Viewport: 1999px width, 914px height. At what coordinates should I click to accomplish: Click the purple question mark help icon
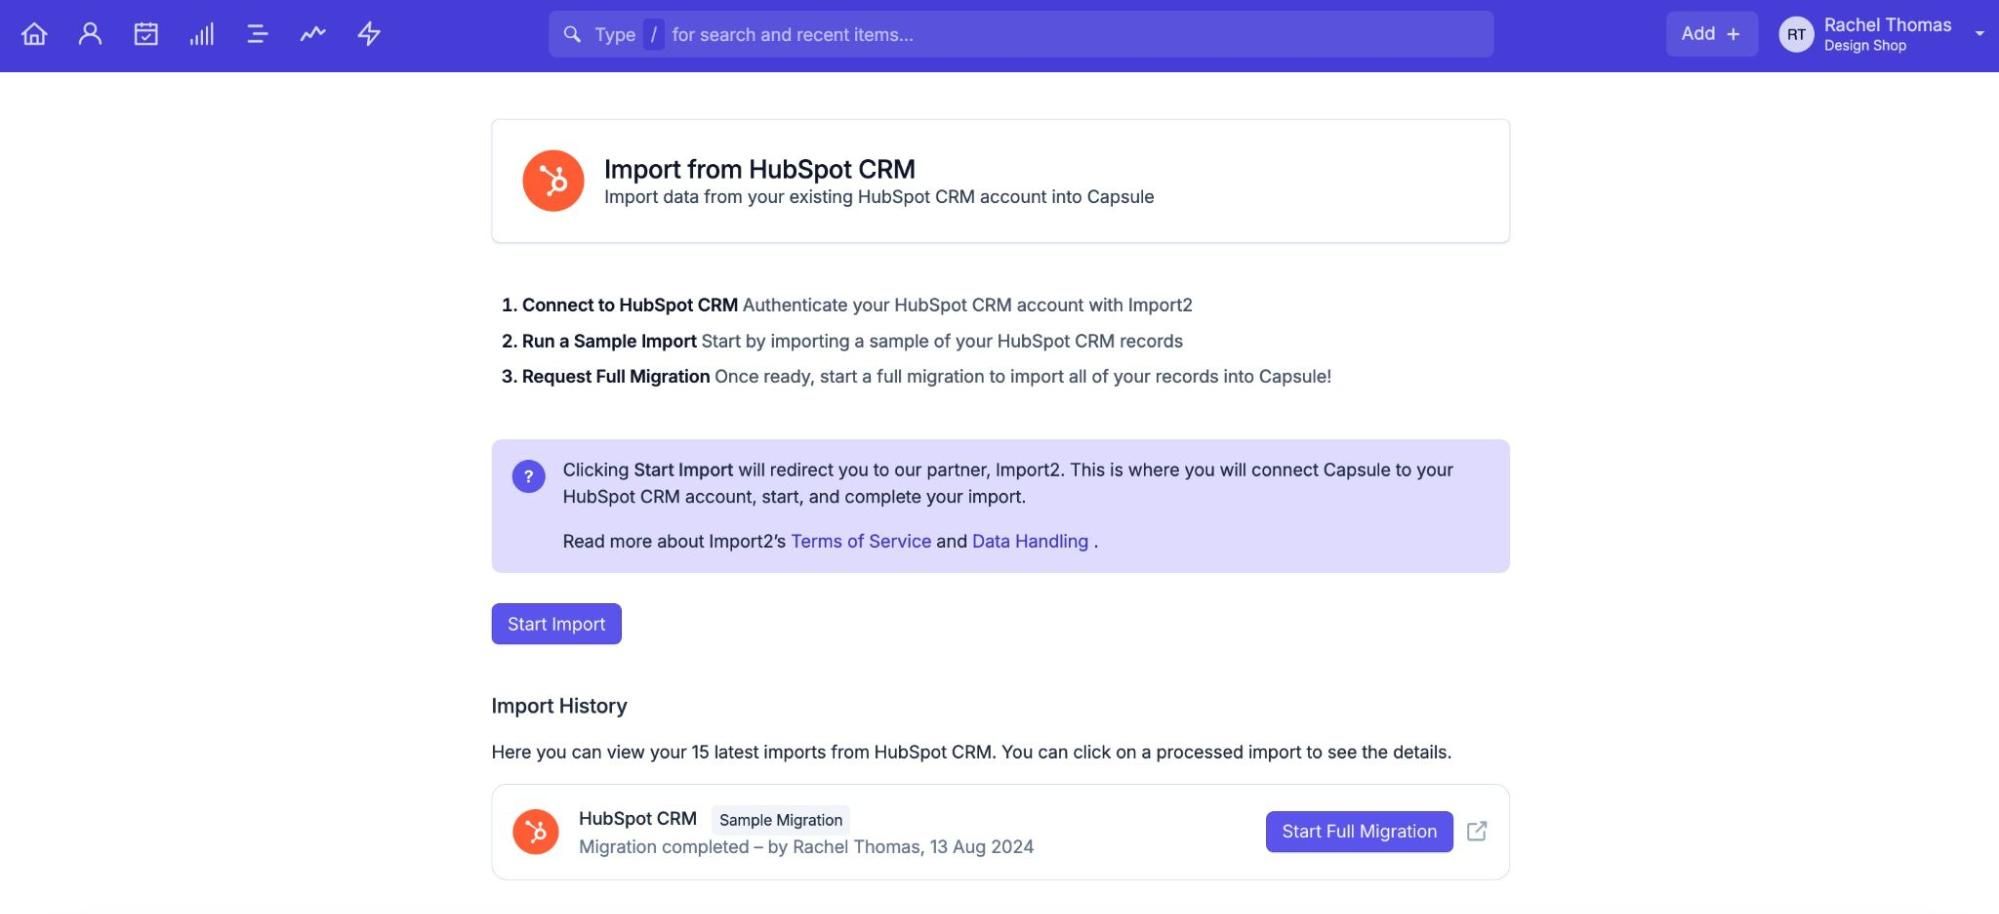click(x=529, y=476)
